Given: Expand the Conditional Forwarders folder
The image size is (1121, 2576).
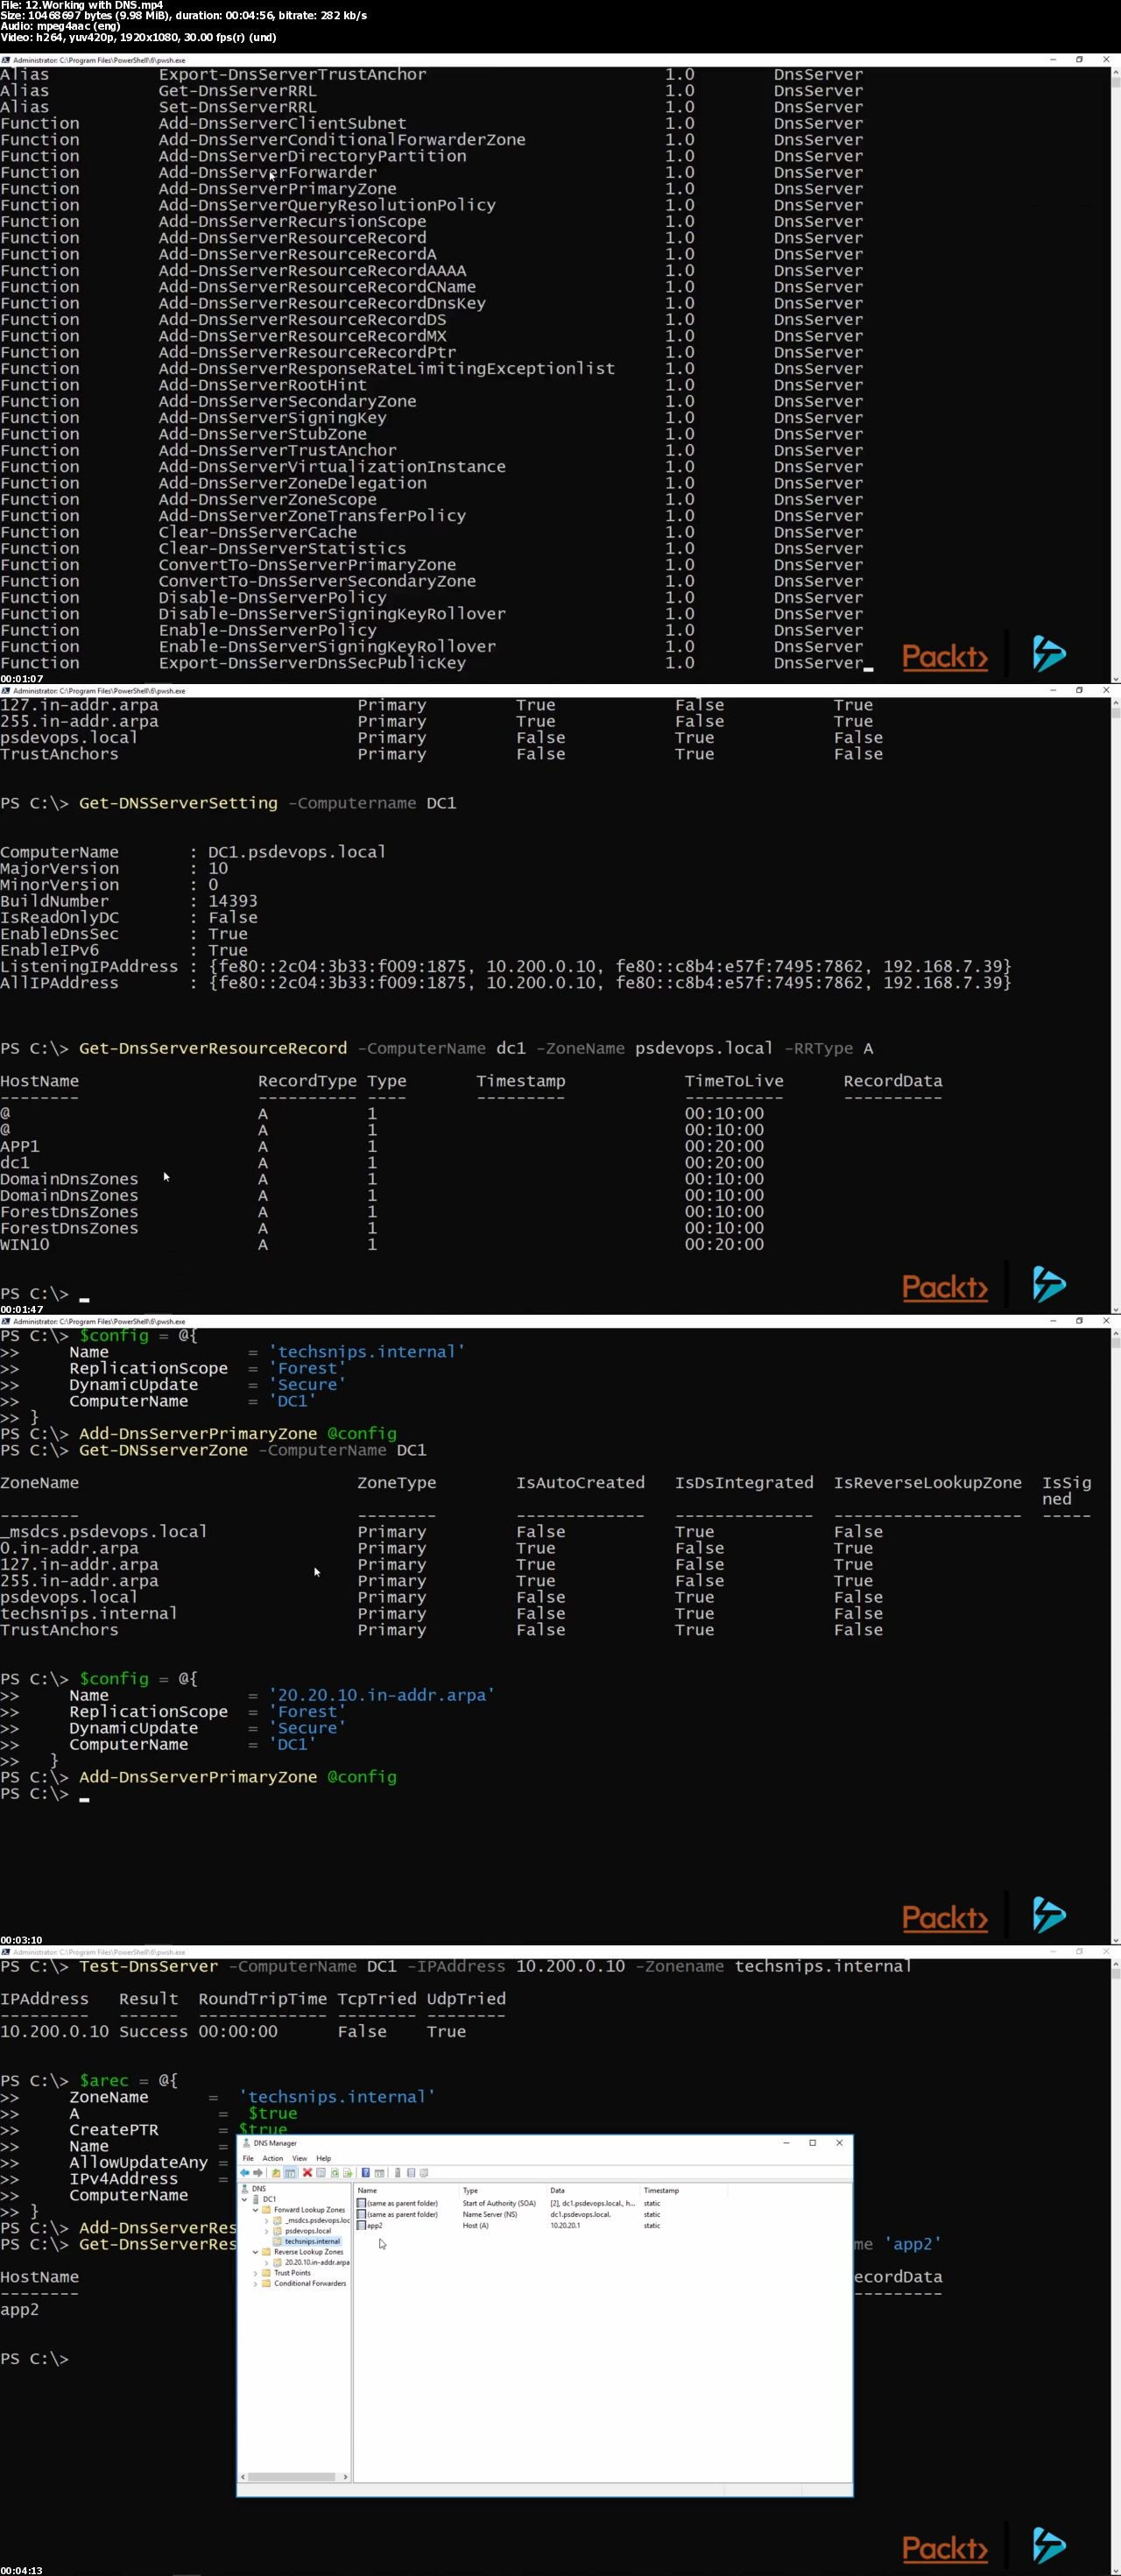Looking at the screenshot, I should pyautogui.click(x=256, y=2284).
